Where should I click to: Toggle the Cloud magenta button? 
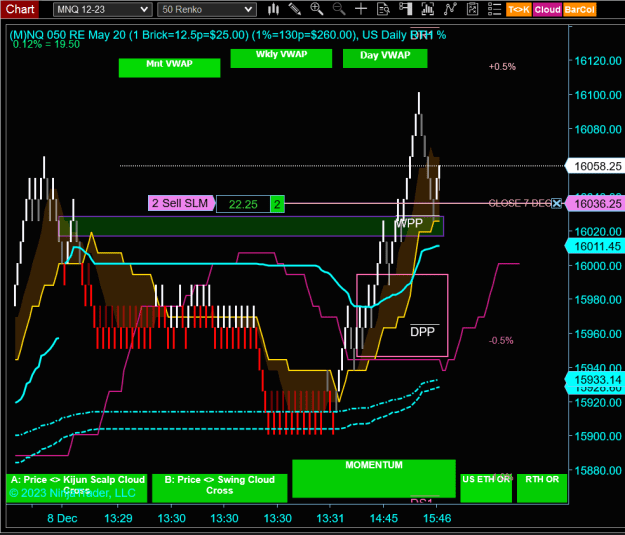pos(547,10)
